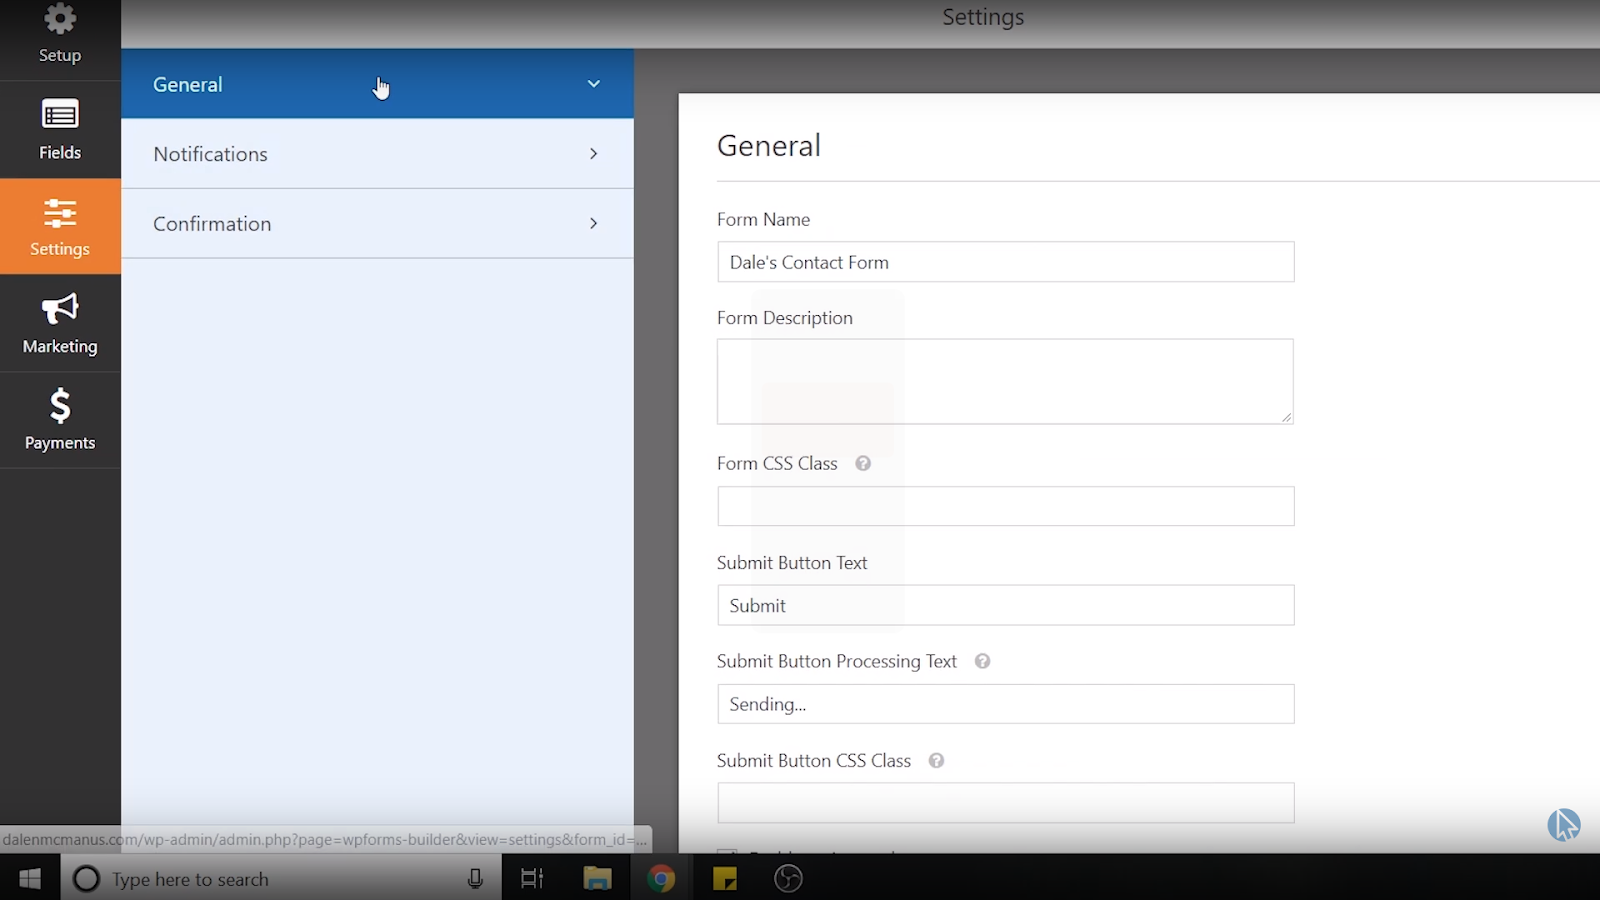Open the Windows Start menu
The width and height of the screenshot is (1600, 900).
tap(30, 878)
